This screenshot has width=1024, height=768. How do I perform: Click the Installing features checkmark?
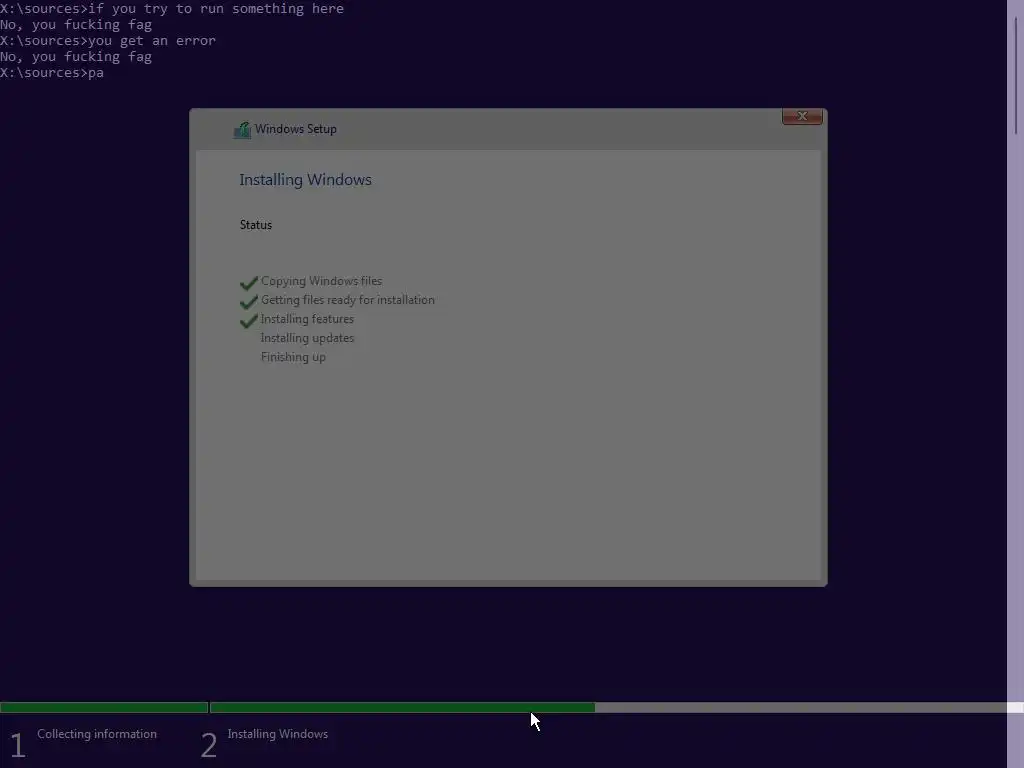coord(249,321)
